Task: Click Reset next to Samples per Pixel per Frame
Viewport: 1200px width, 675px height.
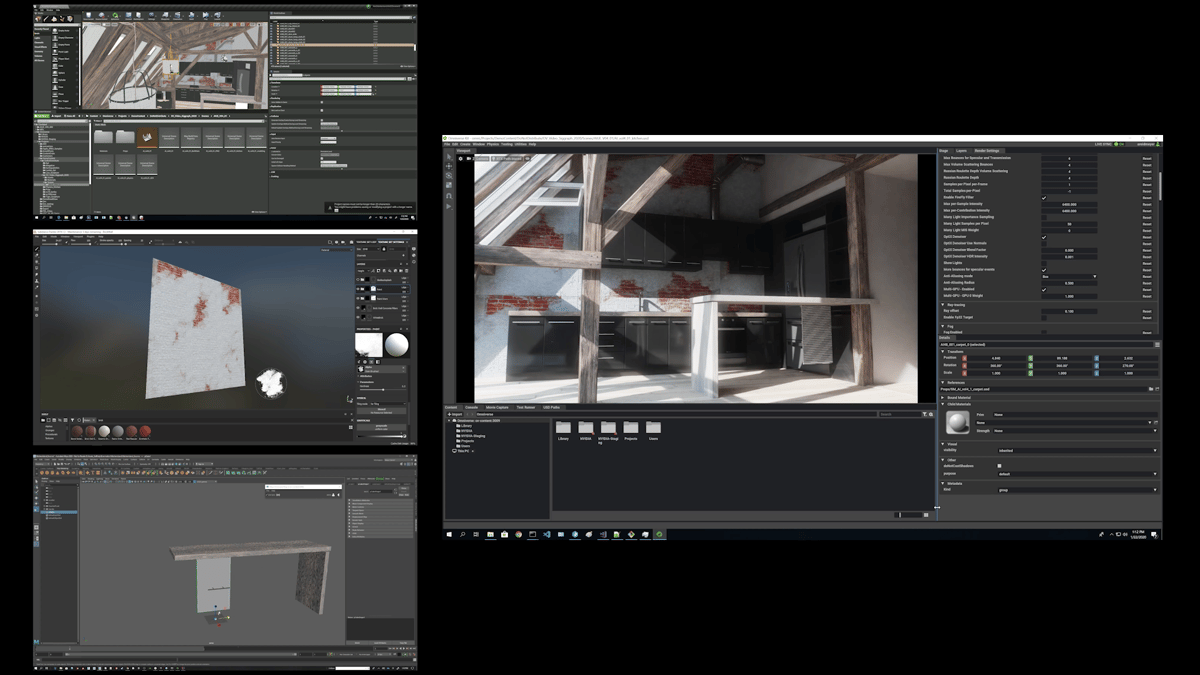Action: 1147,184
